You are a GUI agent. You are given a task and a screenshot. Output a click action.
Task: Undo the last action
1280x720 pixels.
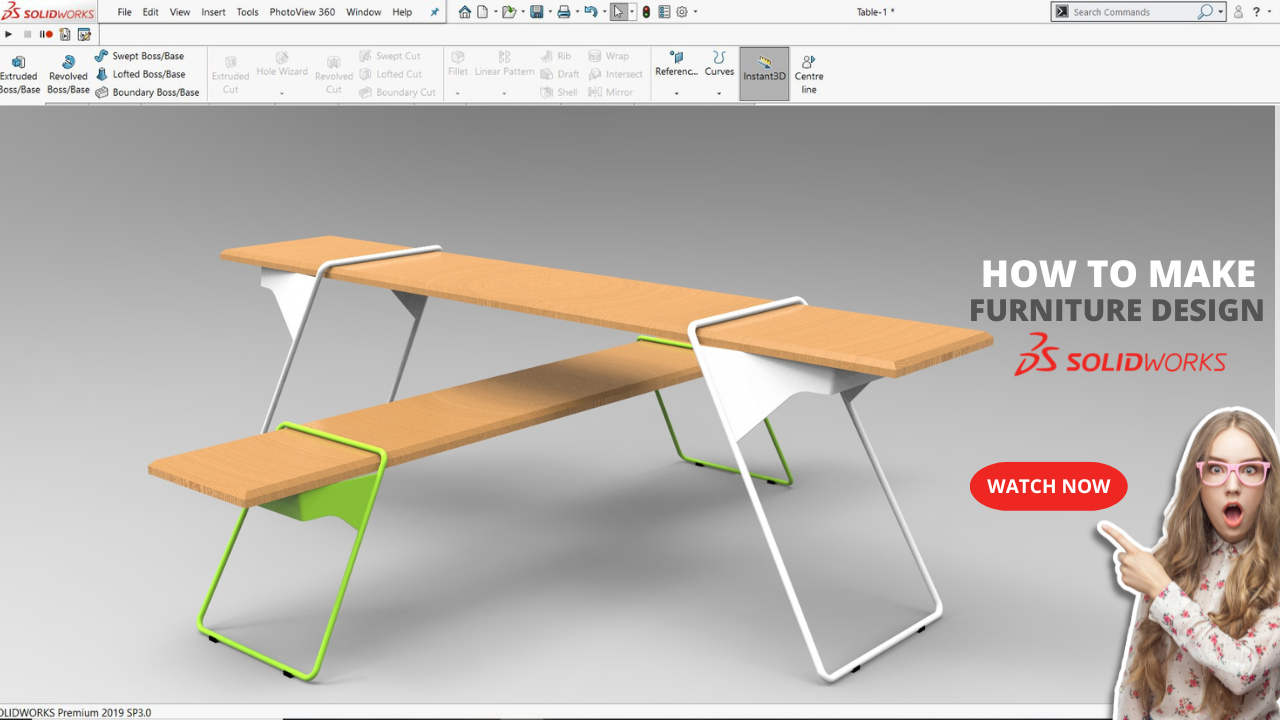pyautogui.click(x=590, y=12)
